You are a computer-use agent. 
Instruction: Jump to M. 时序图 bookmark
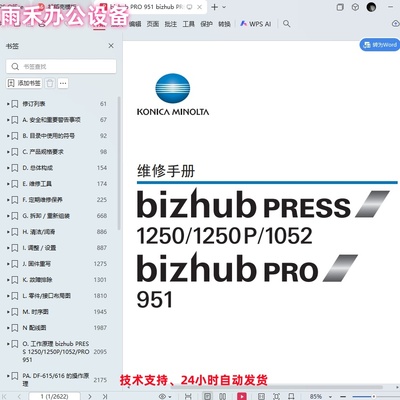35,312
